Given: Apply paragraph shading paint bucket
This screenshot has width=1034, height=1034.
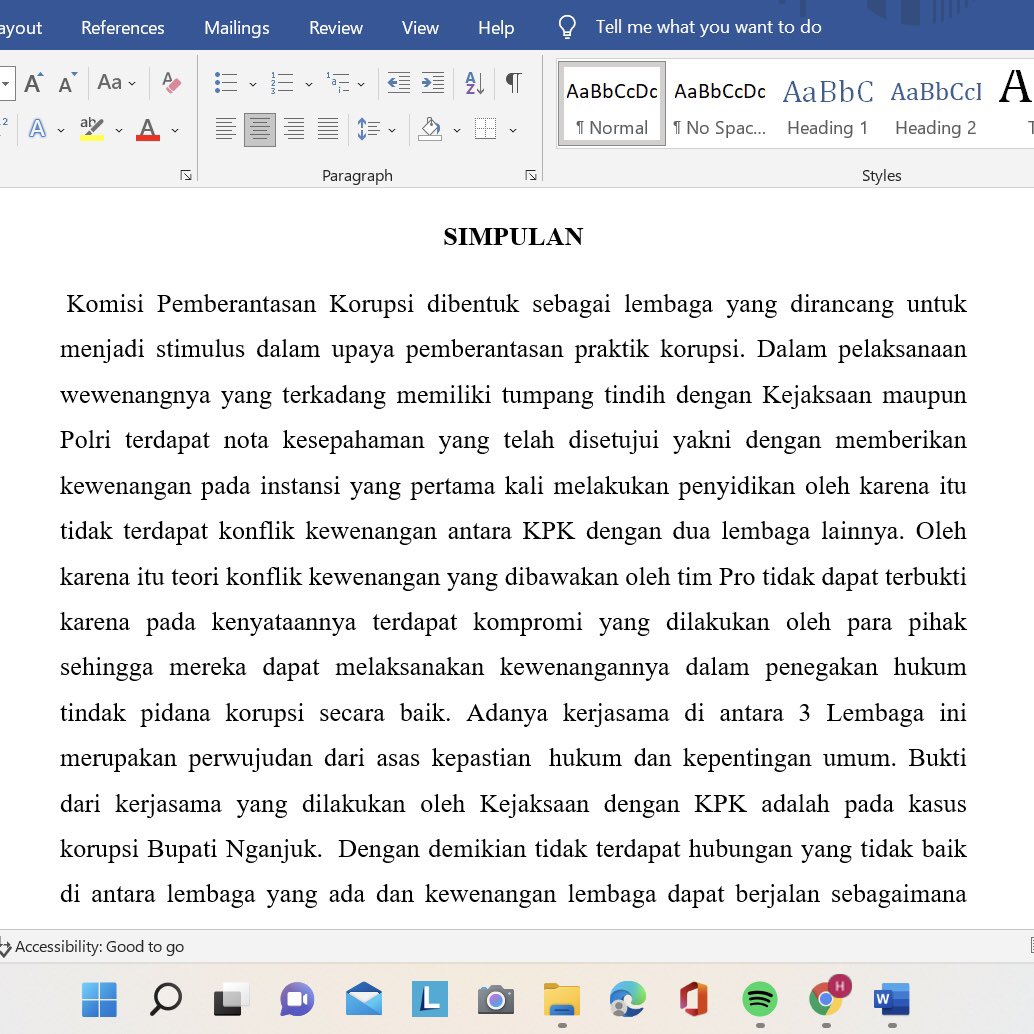Looking at the screenshot, I should tap(430, 129).
